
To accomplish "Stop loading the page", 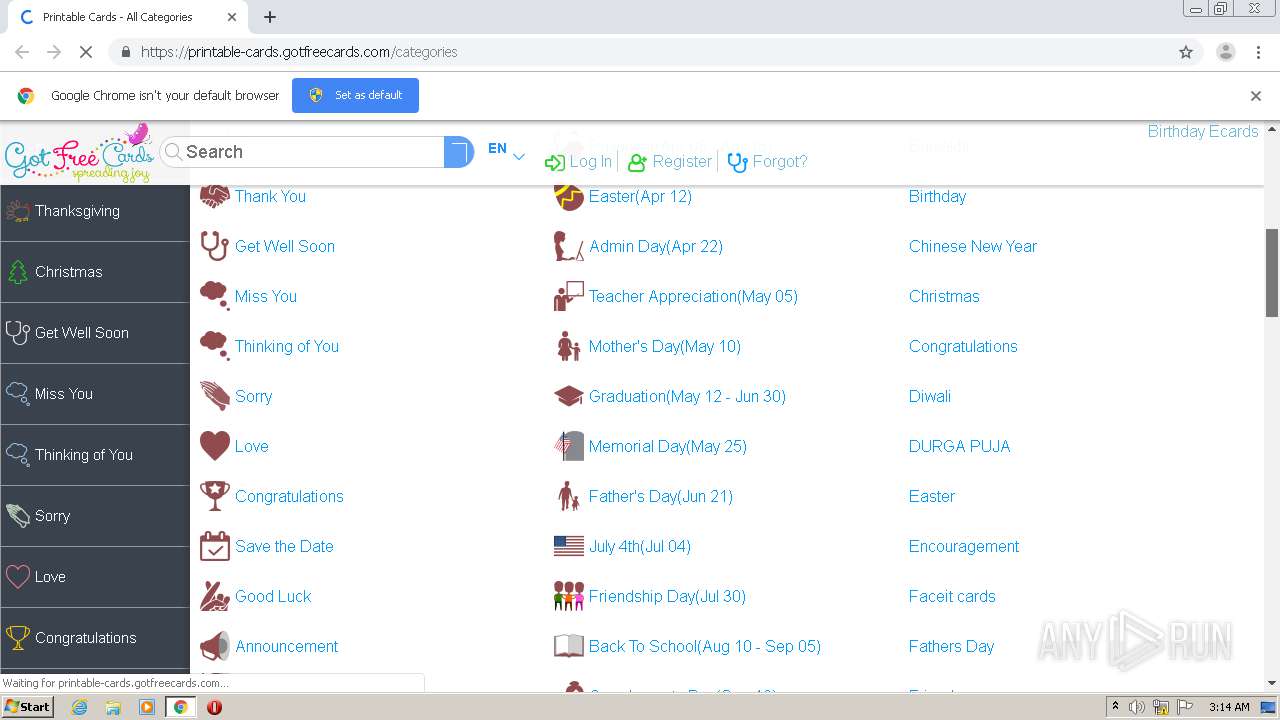I will point(85,52).
